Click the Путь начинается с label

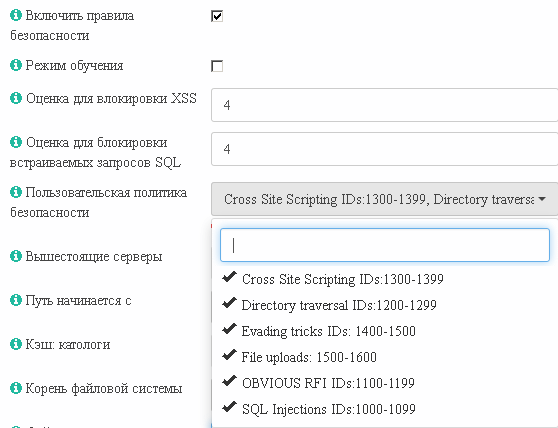(78, 301)
